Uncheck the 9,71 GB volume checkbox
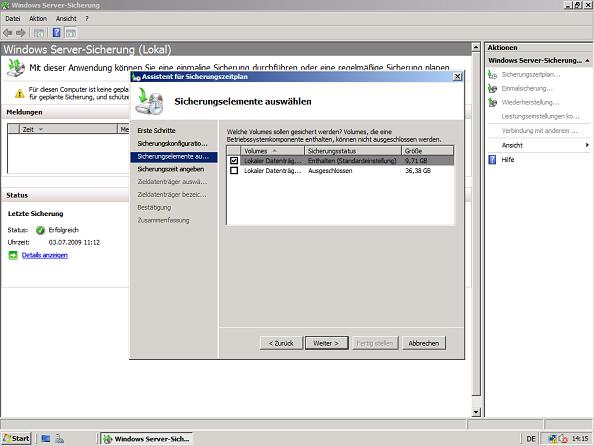The image size is (594, 446). click(234, 161)
